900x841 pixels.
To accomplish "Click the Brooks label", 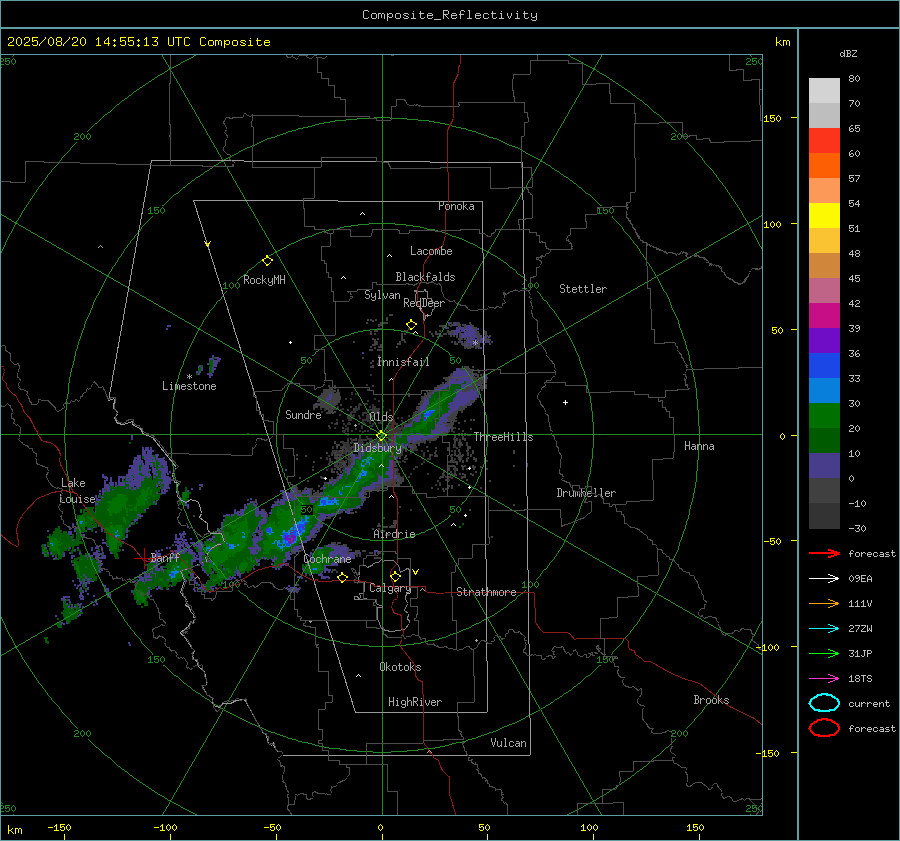I will point(711,700).
